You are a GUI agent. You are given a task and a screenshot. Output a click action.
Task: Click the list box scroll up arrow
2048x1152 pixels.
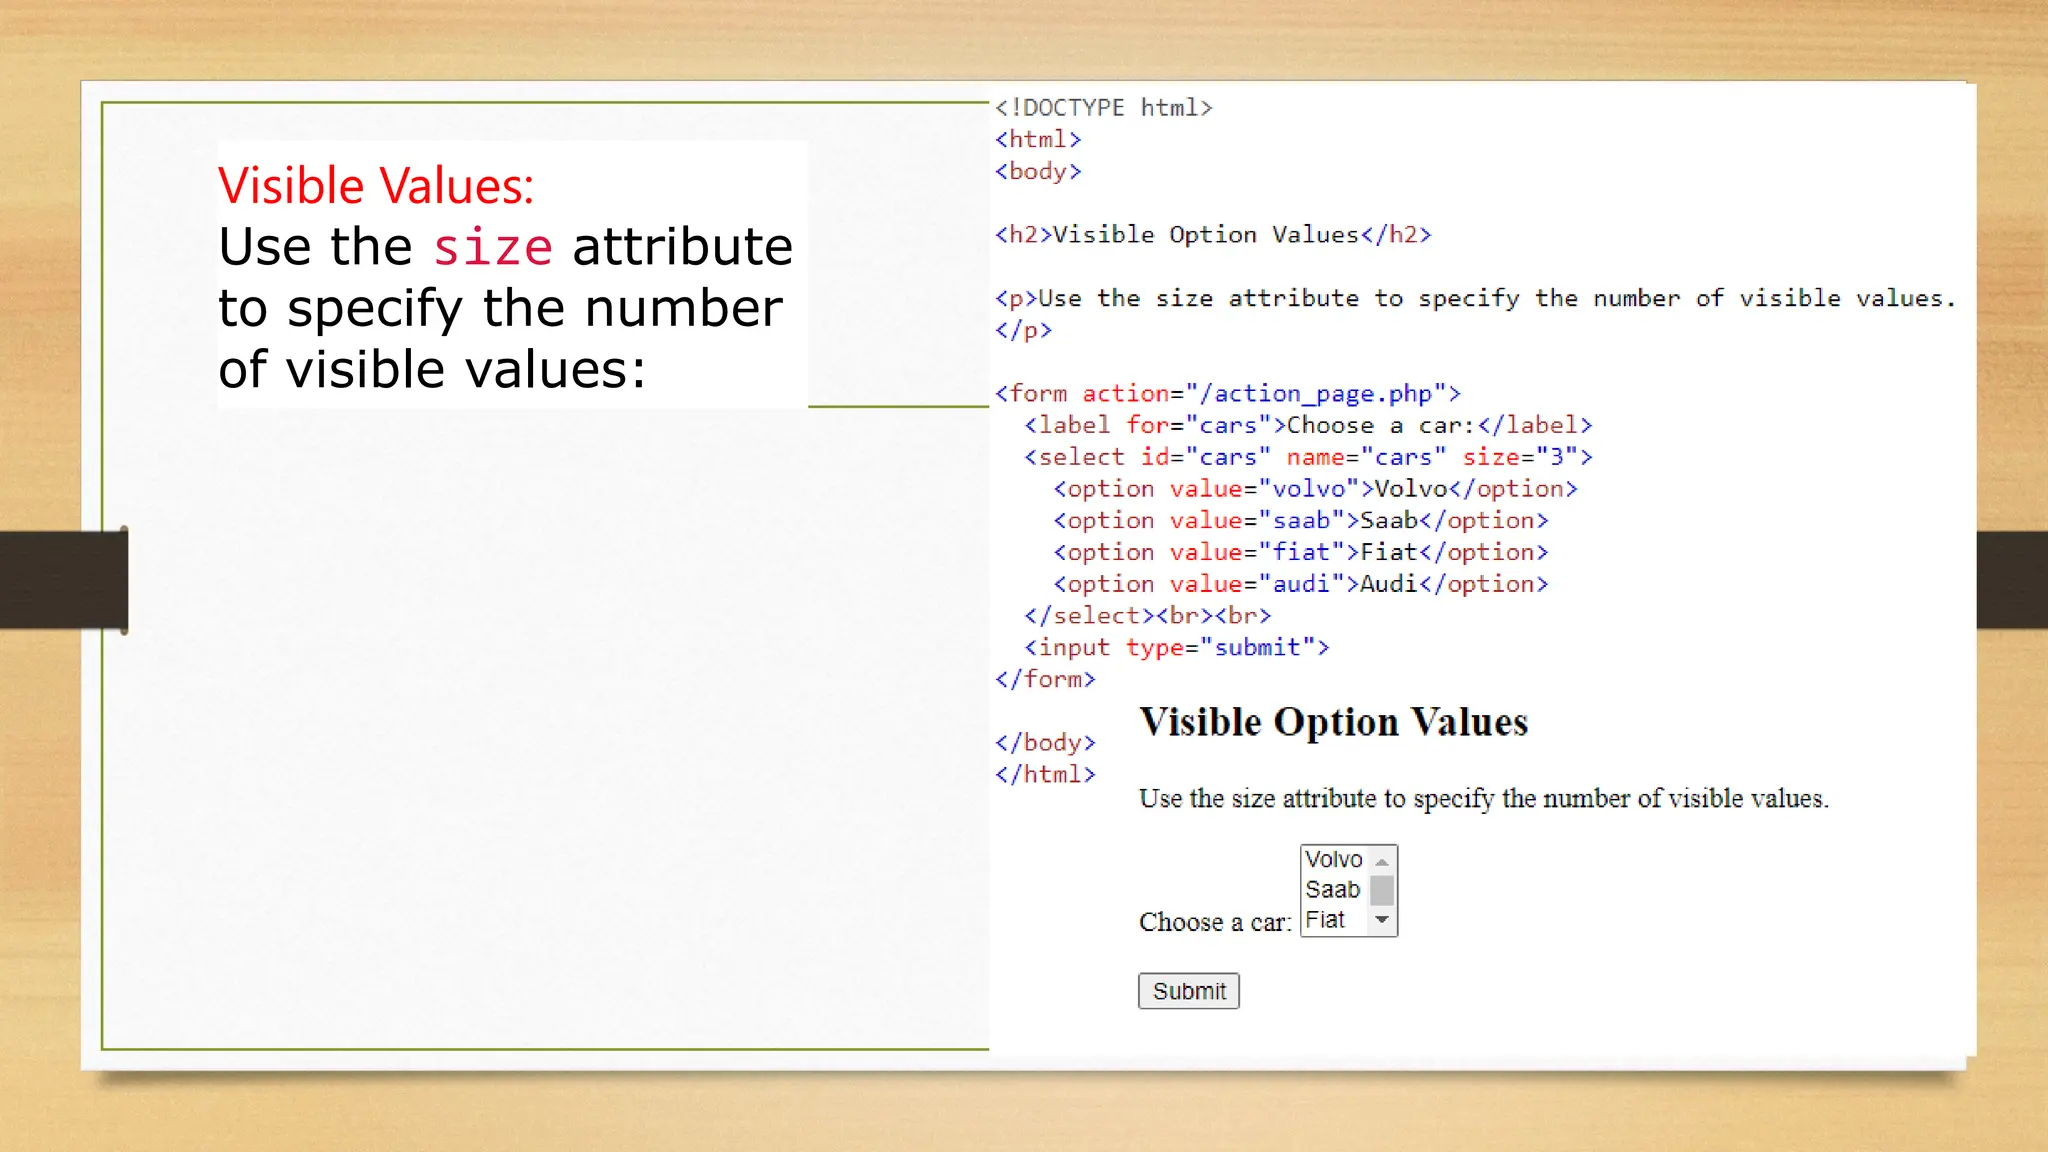click(1382, 861)
